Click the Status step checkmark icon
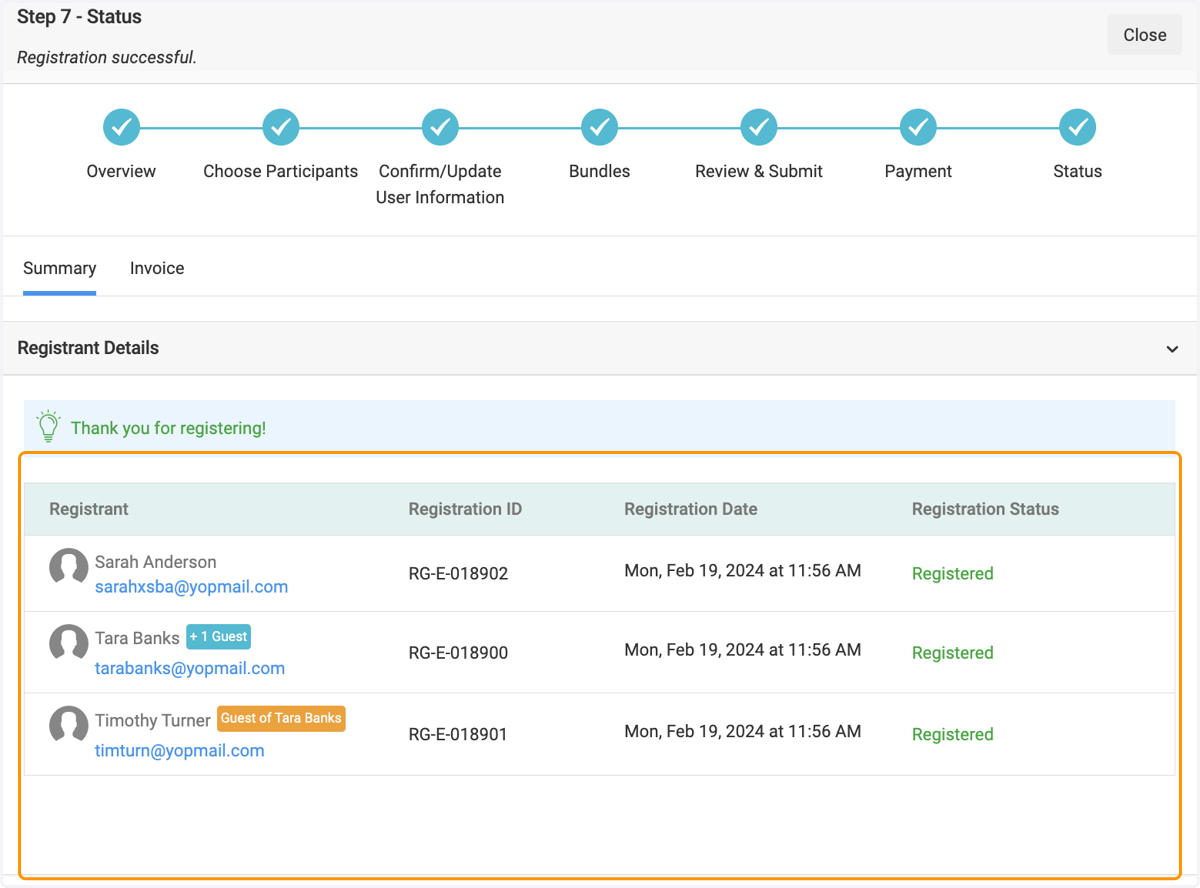The image size is (1200, 888). 1078,127
